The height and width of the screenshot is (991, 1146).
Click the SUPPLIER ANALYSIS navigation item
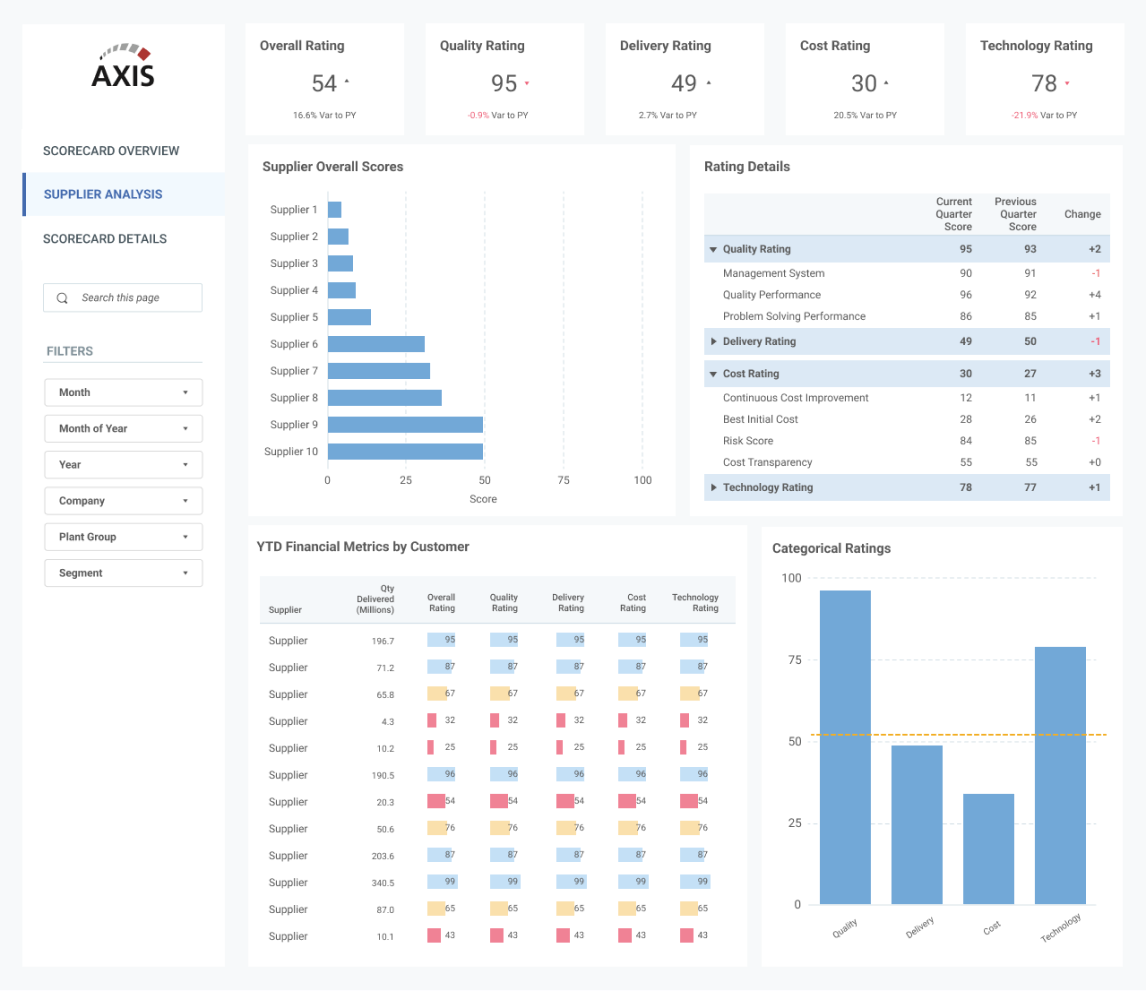pos(105,194)
